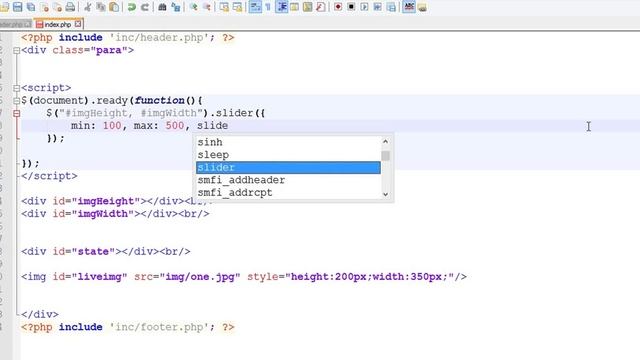The image size is (640, 360).
Task: Click the Paste clipboard icon
Action: click(114, 7)
